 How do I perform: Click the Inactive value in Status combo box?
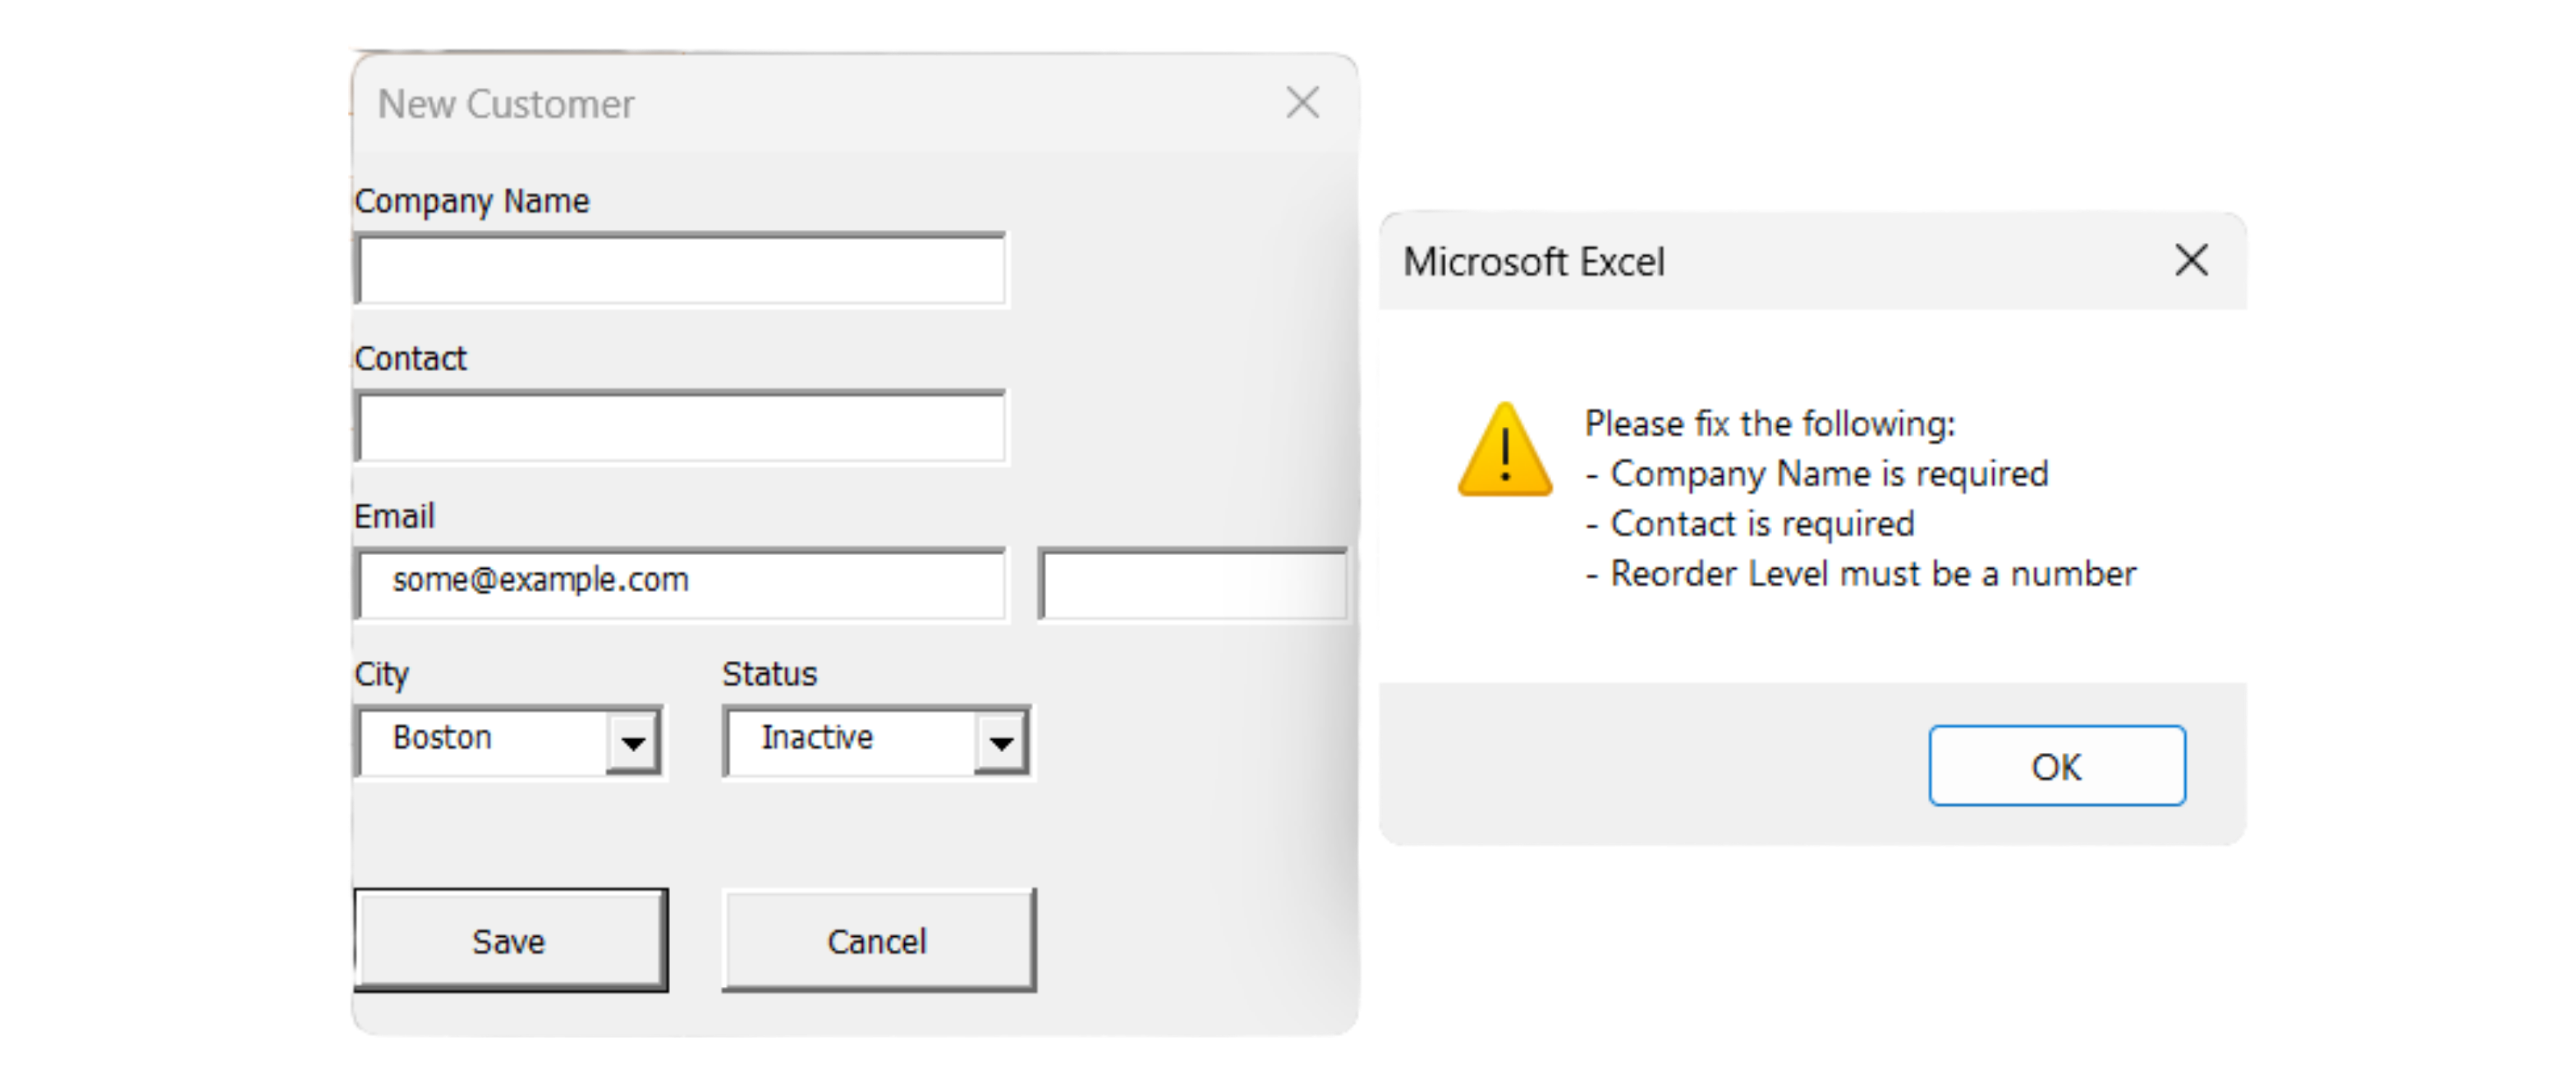[817, 738]
